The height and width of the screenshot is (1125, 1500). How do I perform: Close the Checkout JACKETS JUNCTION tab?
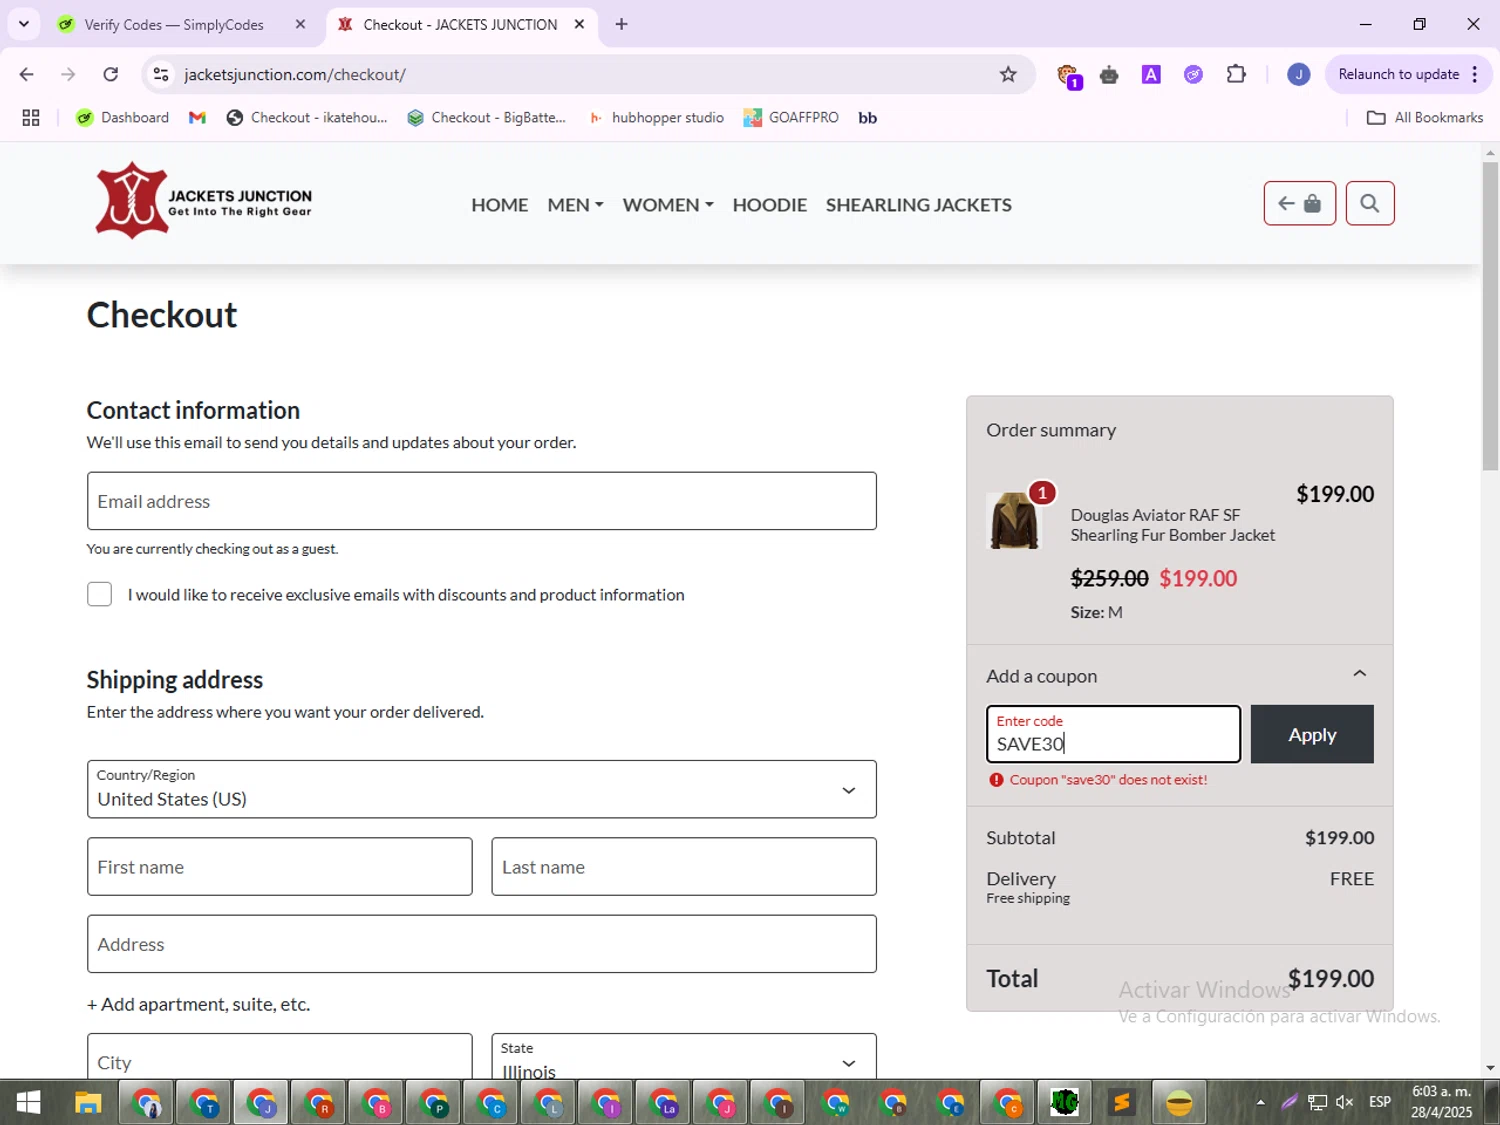579,24
